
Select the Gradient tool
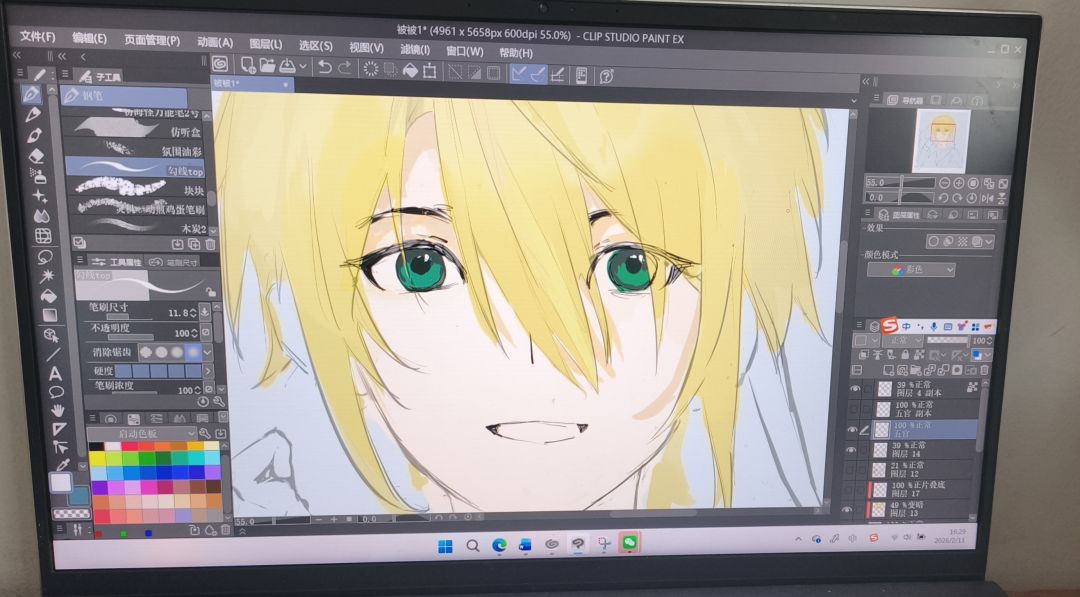click(x=50, y=315)
